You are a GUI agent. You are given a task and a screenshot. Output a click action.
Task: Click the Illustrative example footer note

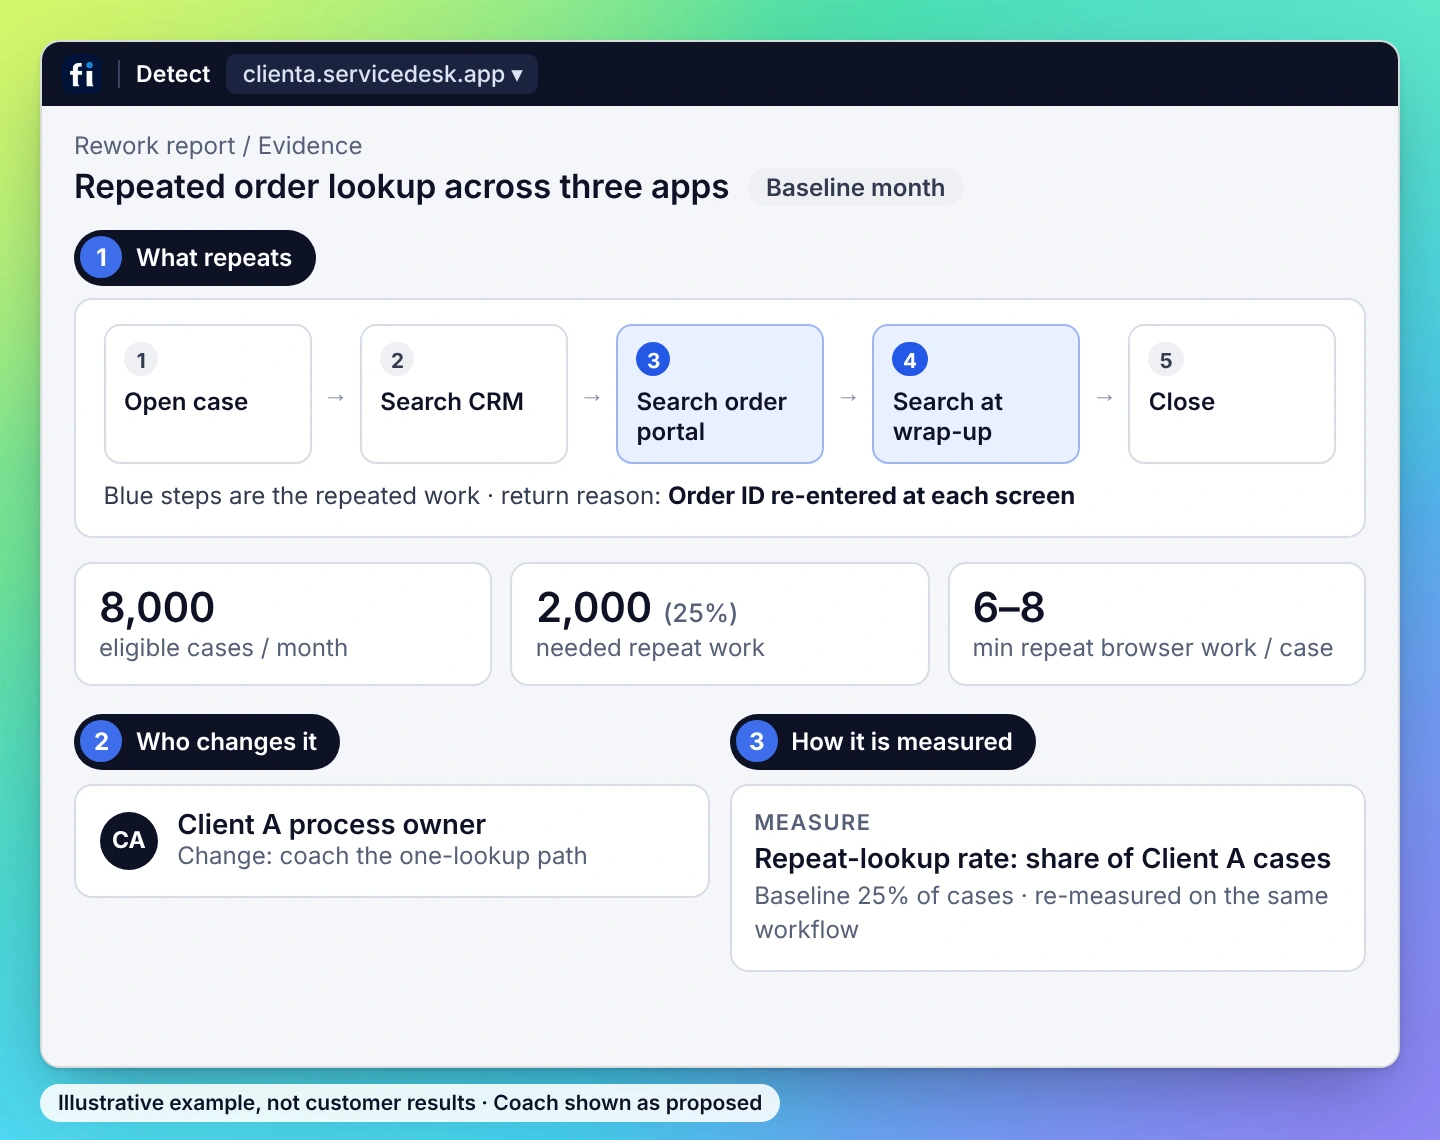point(410,1103)
